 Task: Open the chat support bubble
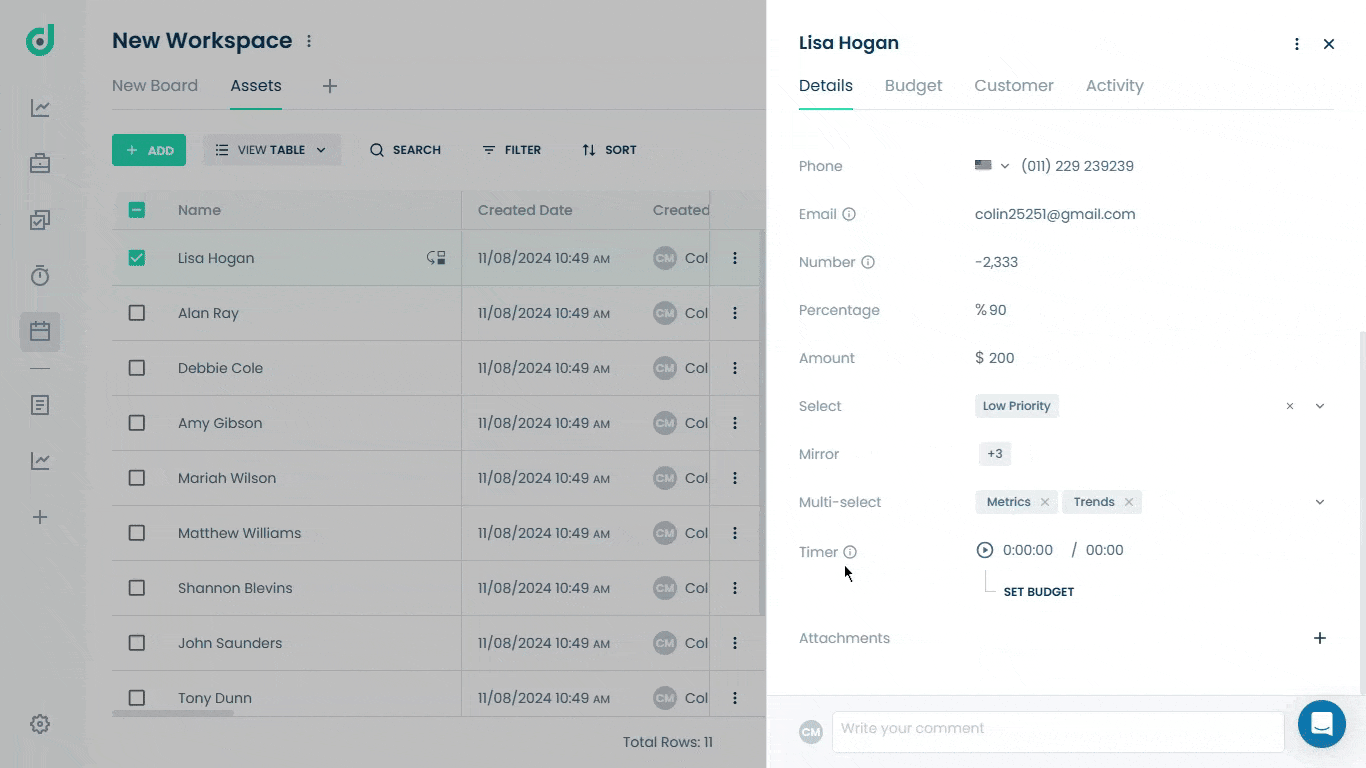click(x=1322, y=724)
